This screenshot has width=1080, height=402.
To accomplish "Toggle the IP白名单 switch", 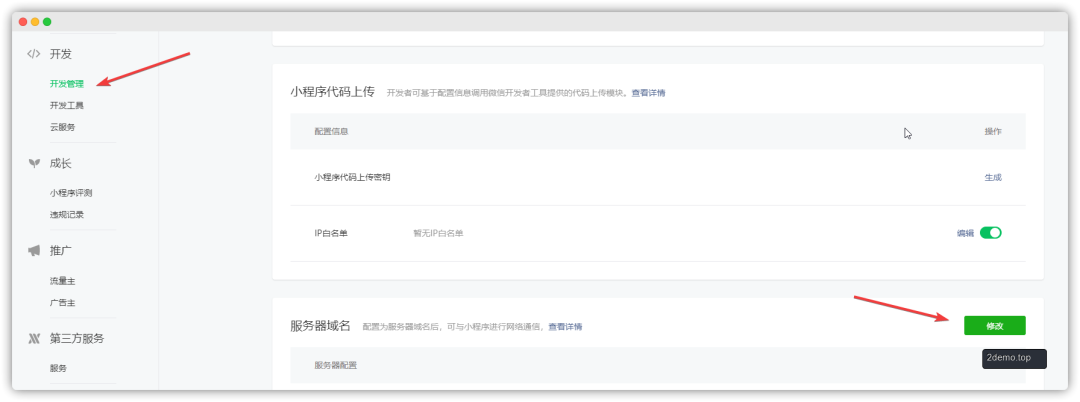I will click(x=990, y=233).
